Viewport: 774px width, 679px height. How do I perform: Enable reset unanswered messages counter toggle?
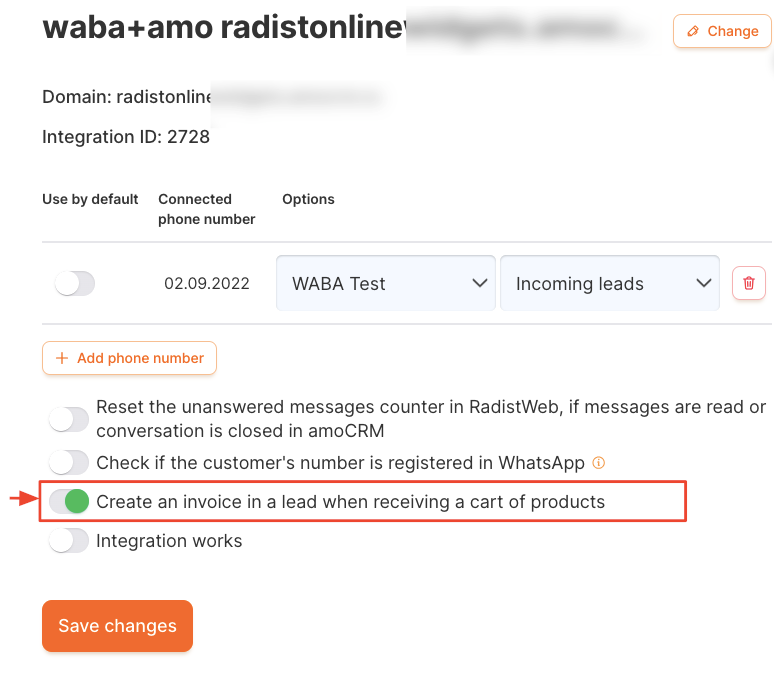(x=69, y=419)
